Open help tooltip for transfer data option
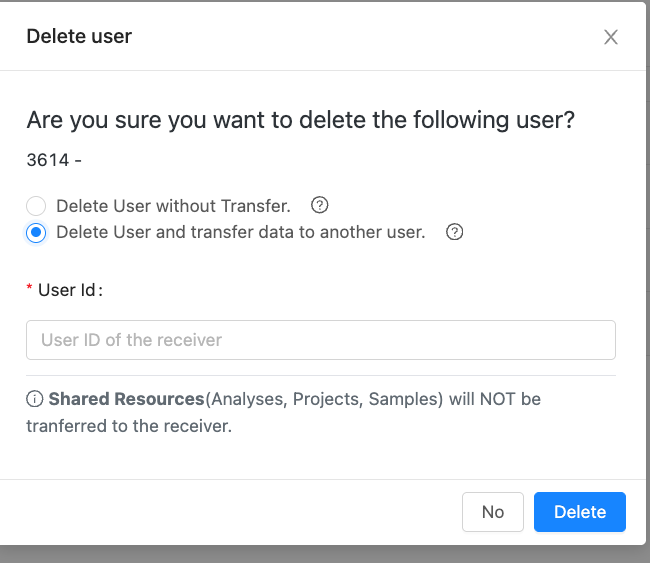 [454, 232]
